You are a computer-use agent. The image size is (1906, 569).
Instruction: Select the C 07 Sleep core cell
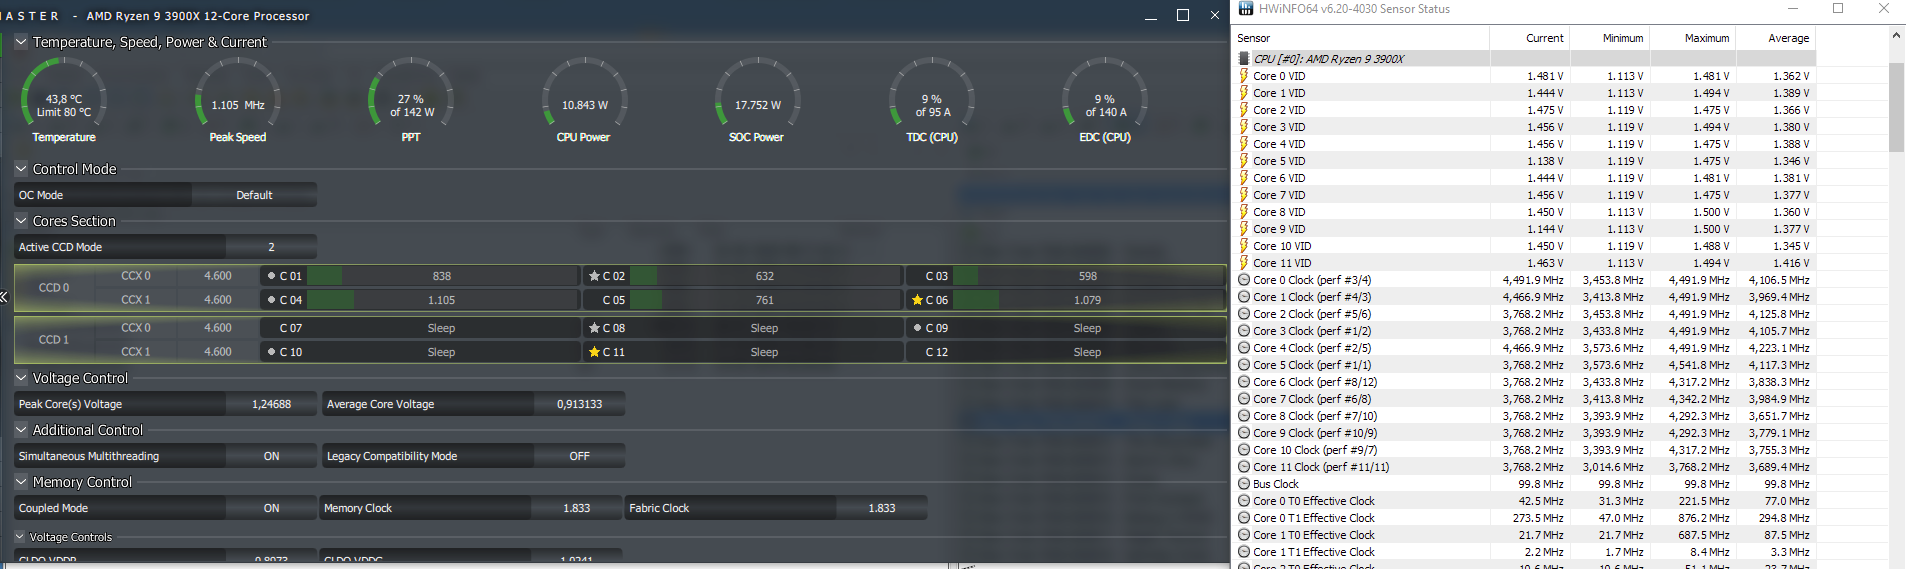[x=419, y=328]
